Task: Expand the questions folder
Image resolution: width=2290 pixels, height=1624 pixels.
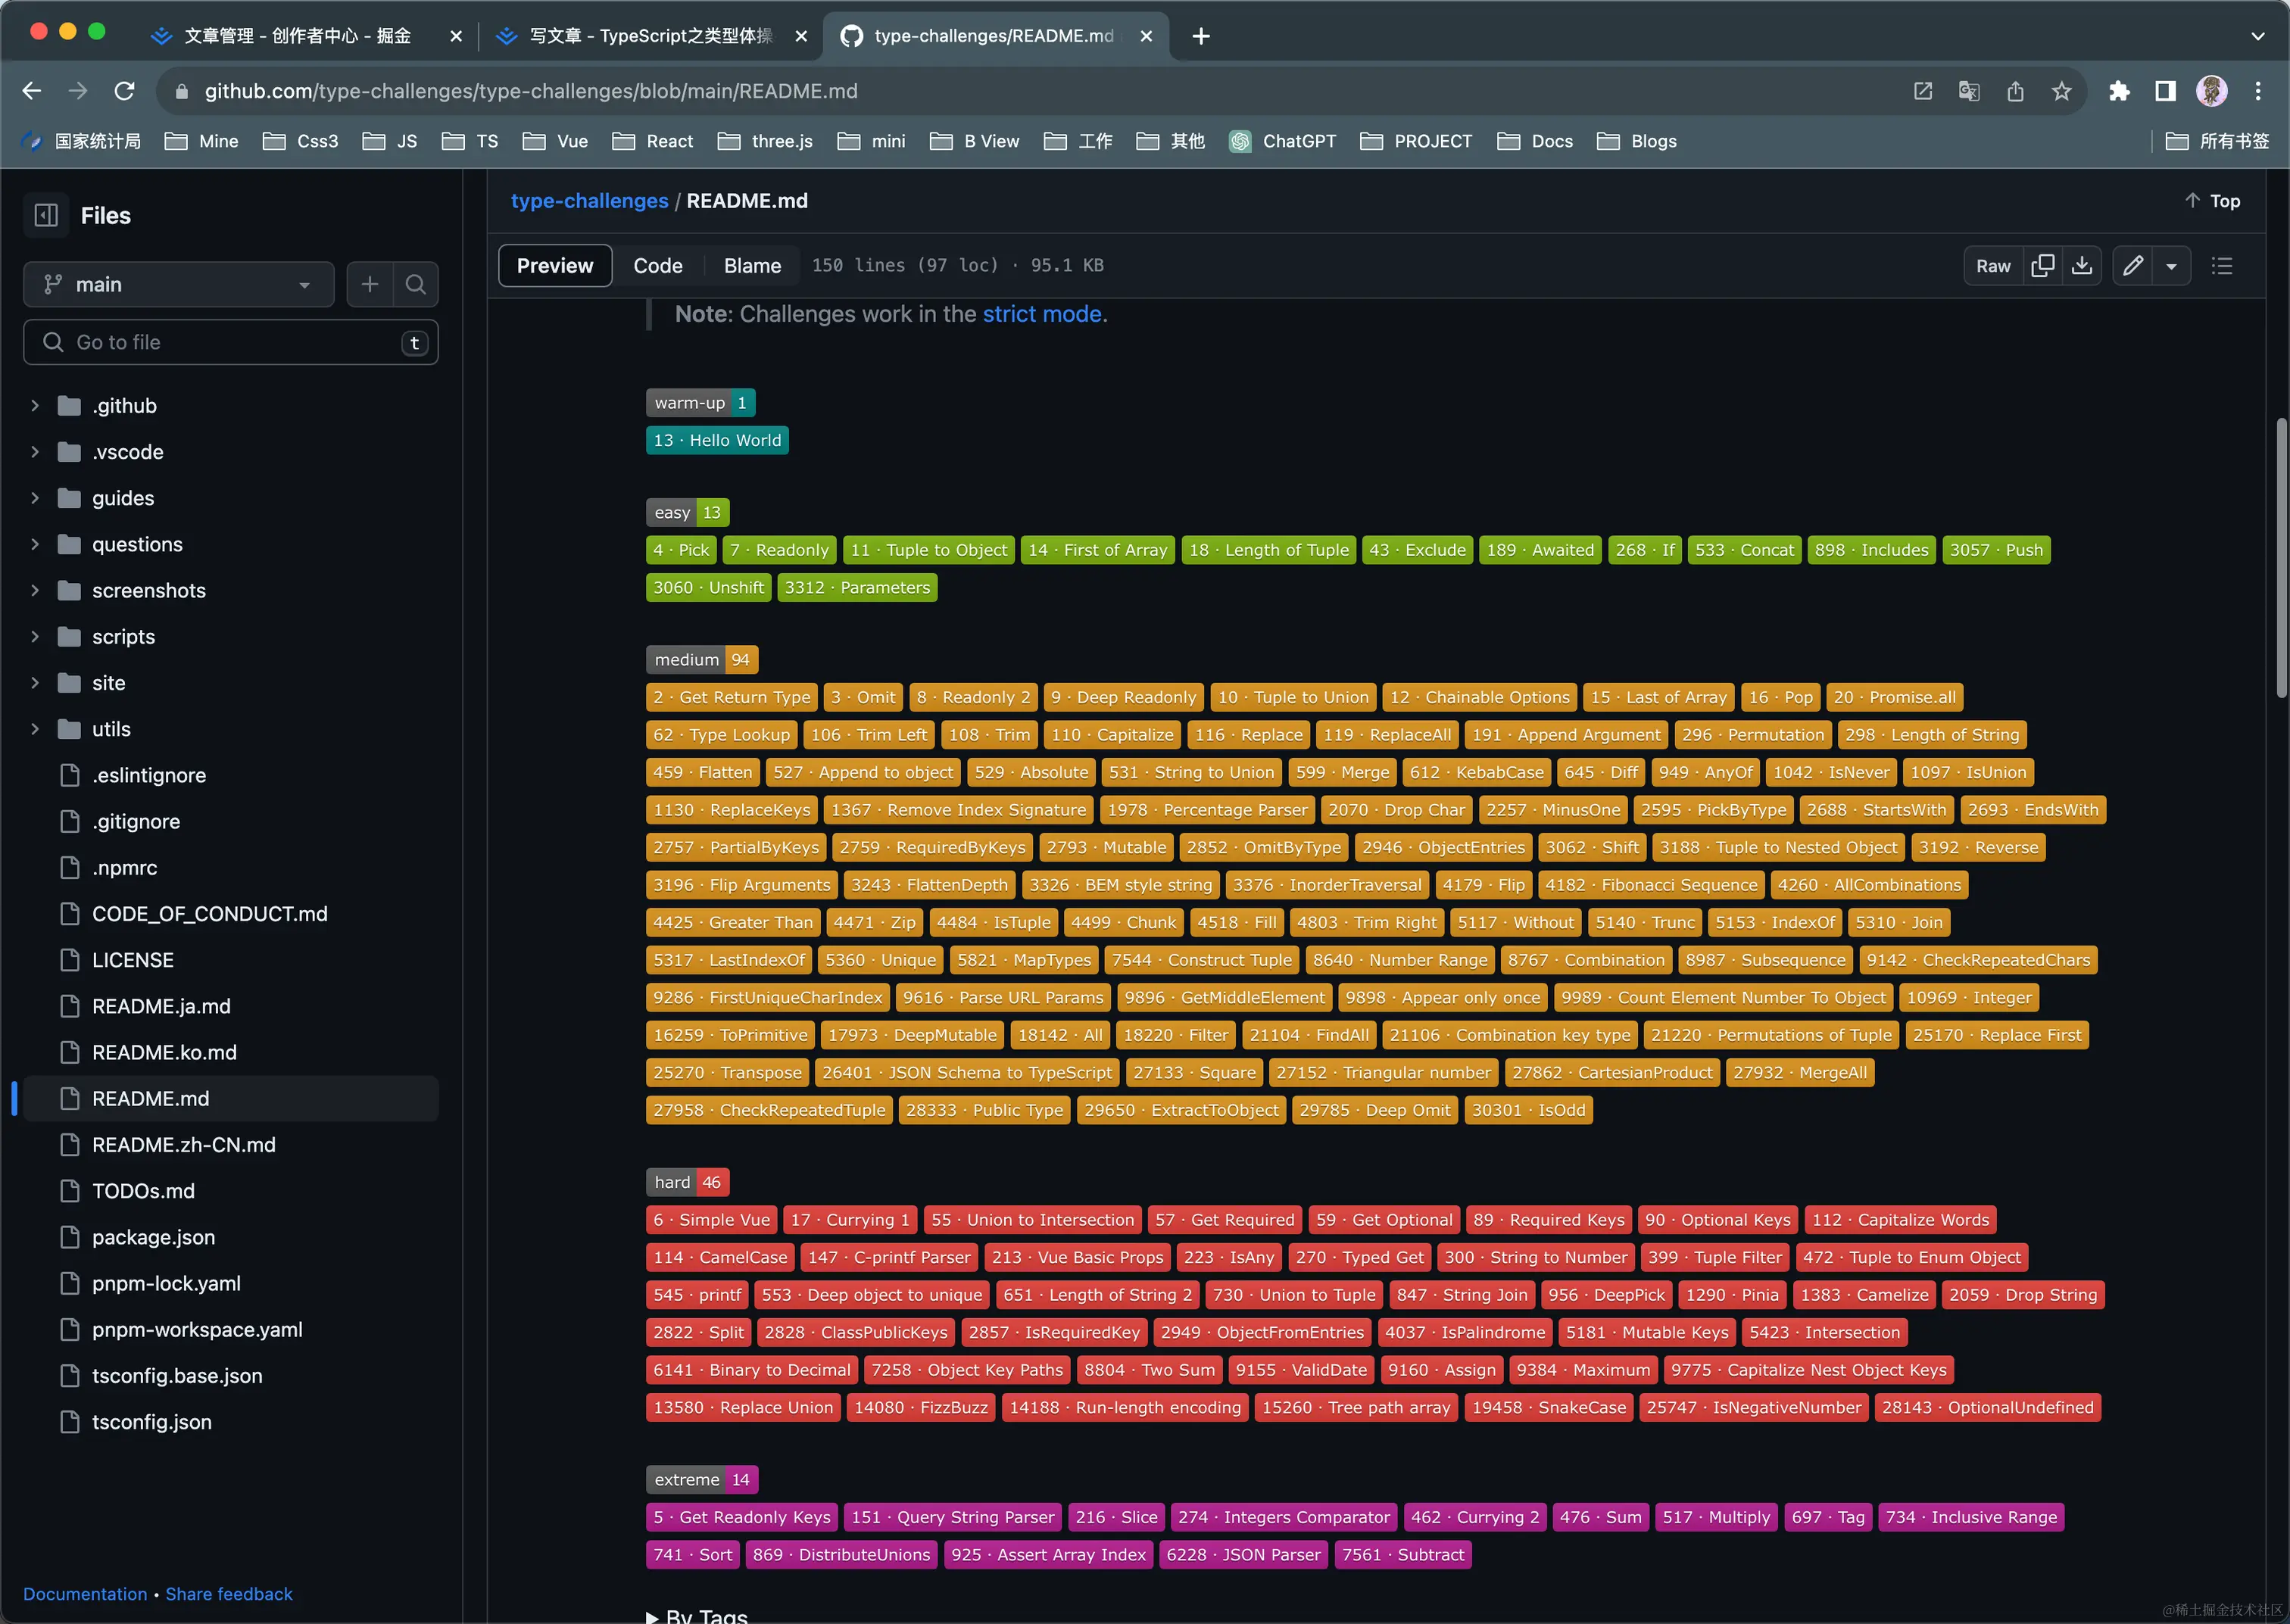Action: coord(35,544)
